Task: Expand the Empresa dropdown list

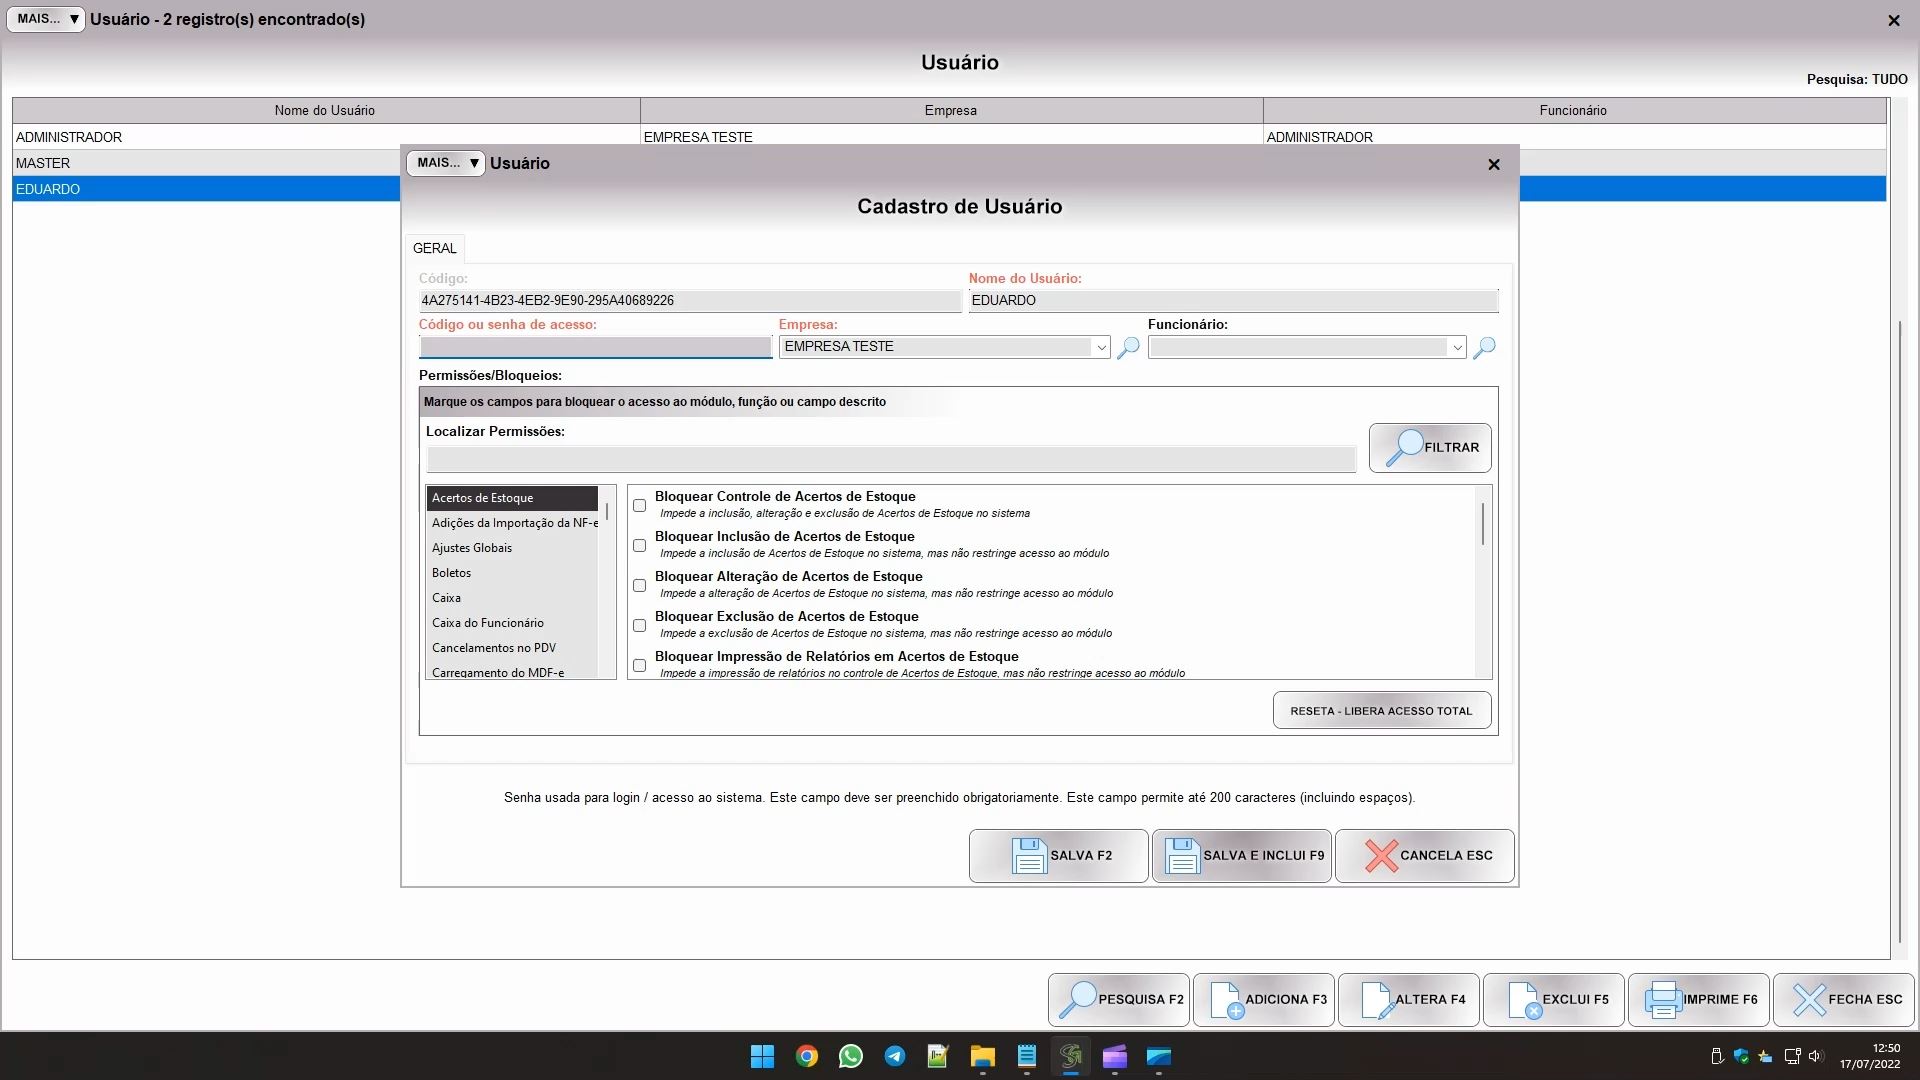Action: pos(1100,347)
